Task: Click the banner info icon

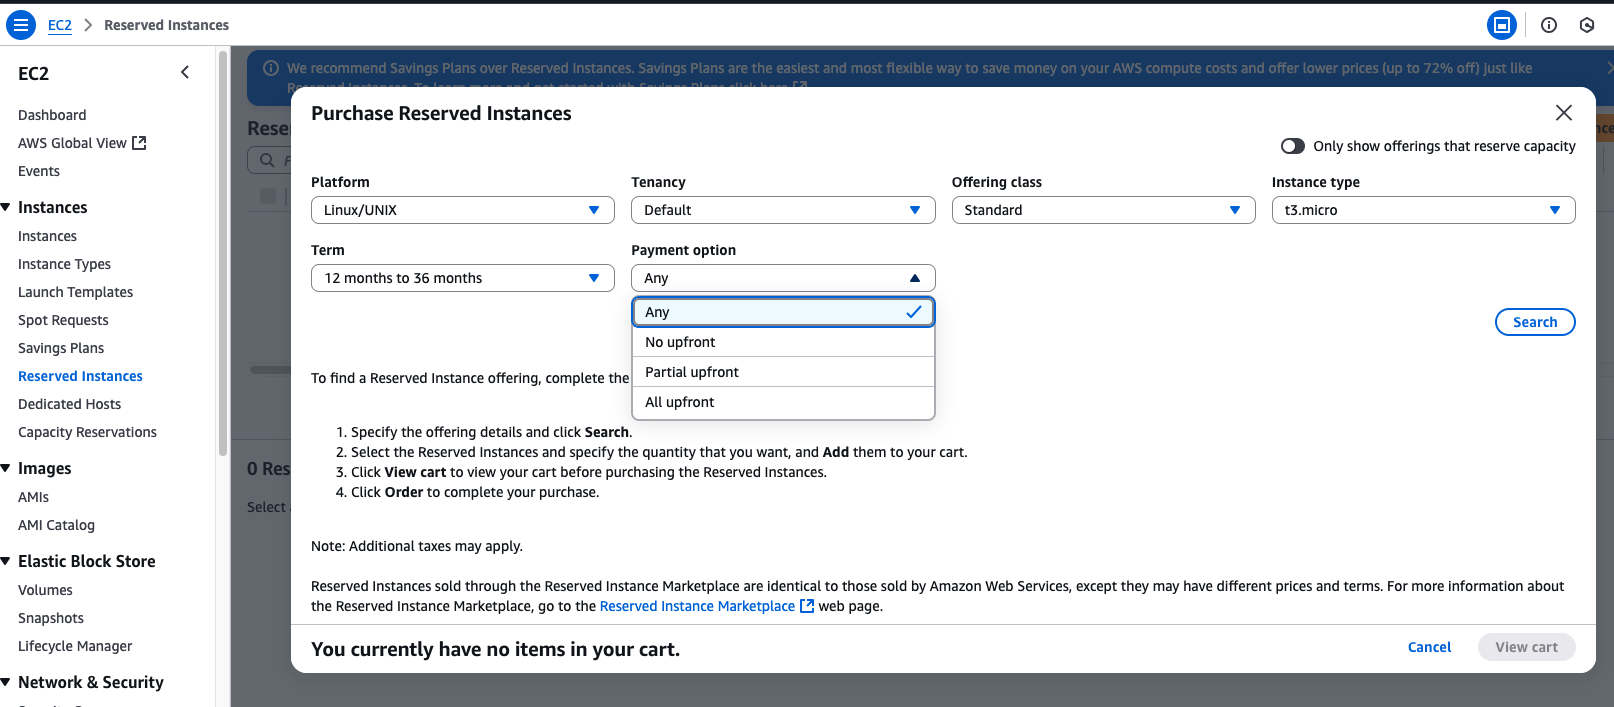Action: coord(271,68)
